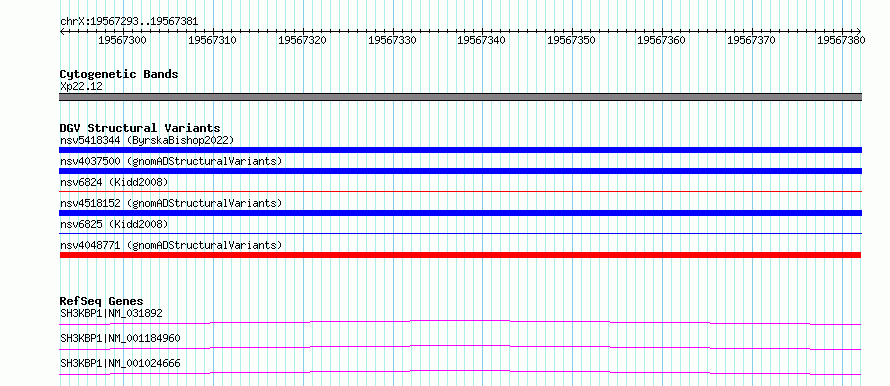Click the gray Xp22.12 cytogenetic band bar
The width and height of the screenshot is (890, 386).
coord(460,97)
